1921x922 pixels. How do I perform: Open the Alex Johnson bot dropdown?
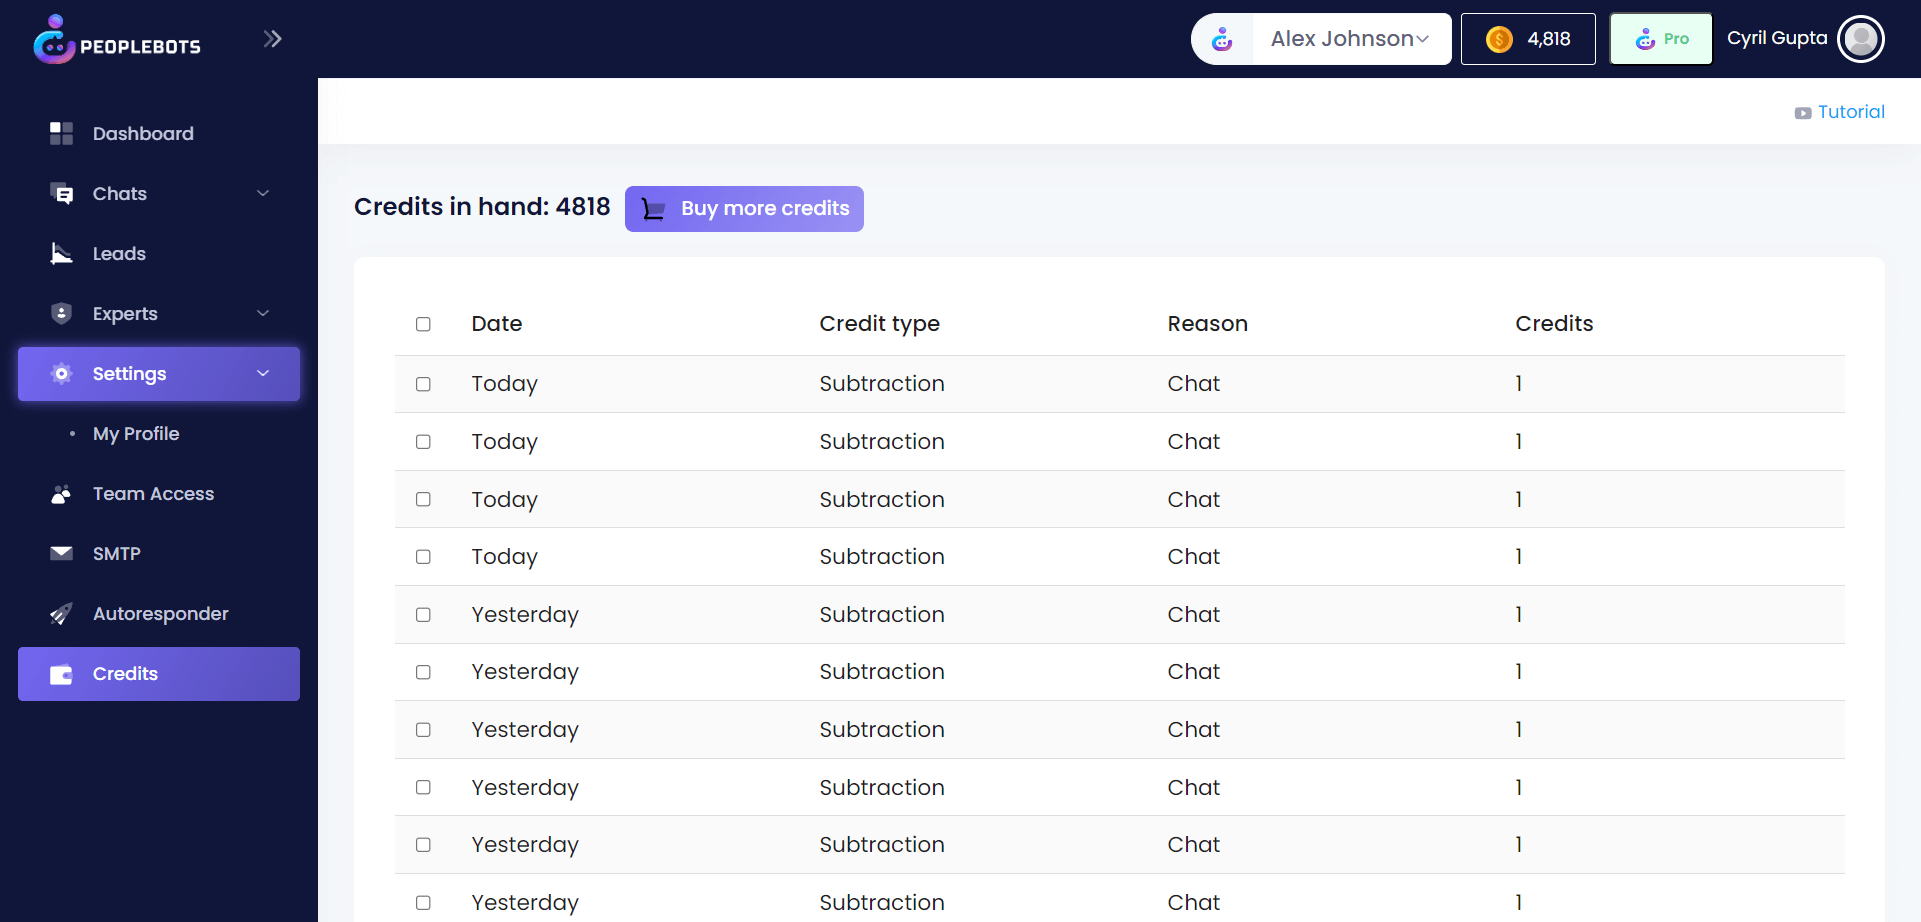(x=1348, y=39)
